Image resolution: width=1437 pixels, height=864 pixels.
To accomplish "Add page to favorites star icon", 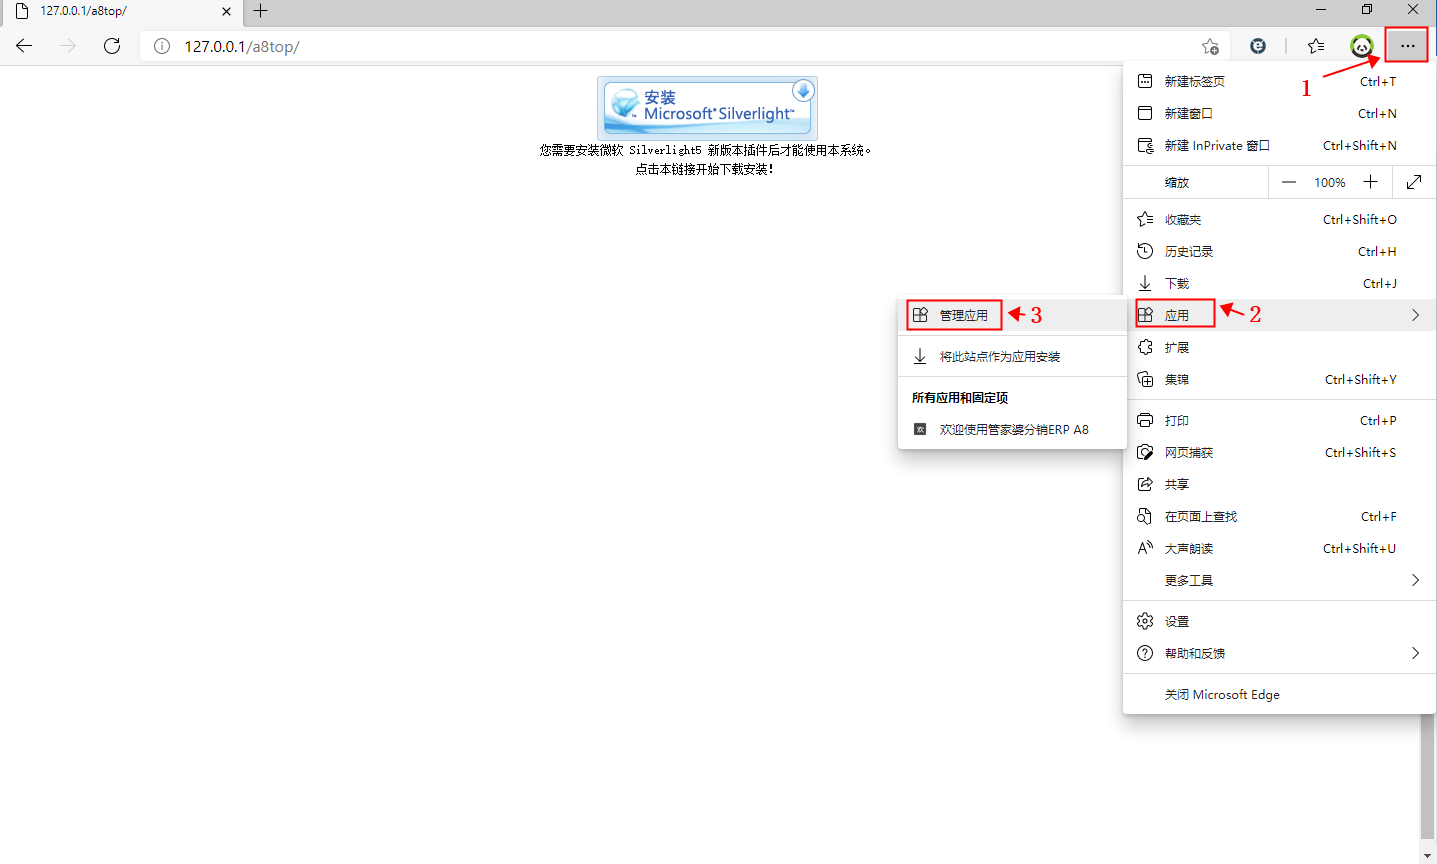I will point(1210,46).
